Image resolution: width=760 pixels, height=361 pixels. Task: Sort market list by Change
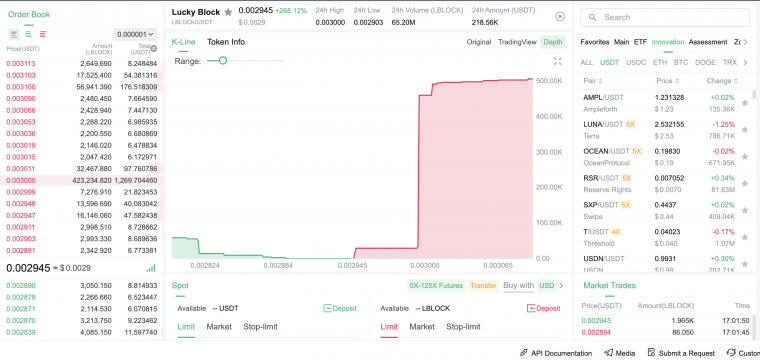722,81
